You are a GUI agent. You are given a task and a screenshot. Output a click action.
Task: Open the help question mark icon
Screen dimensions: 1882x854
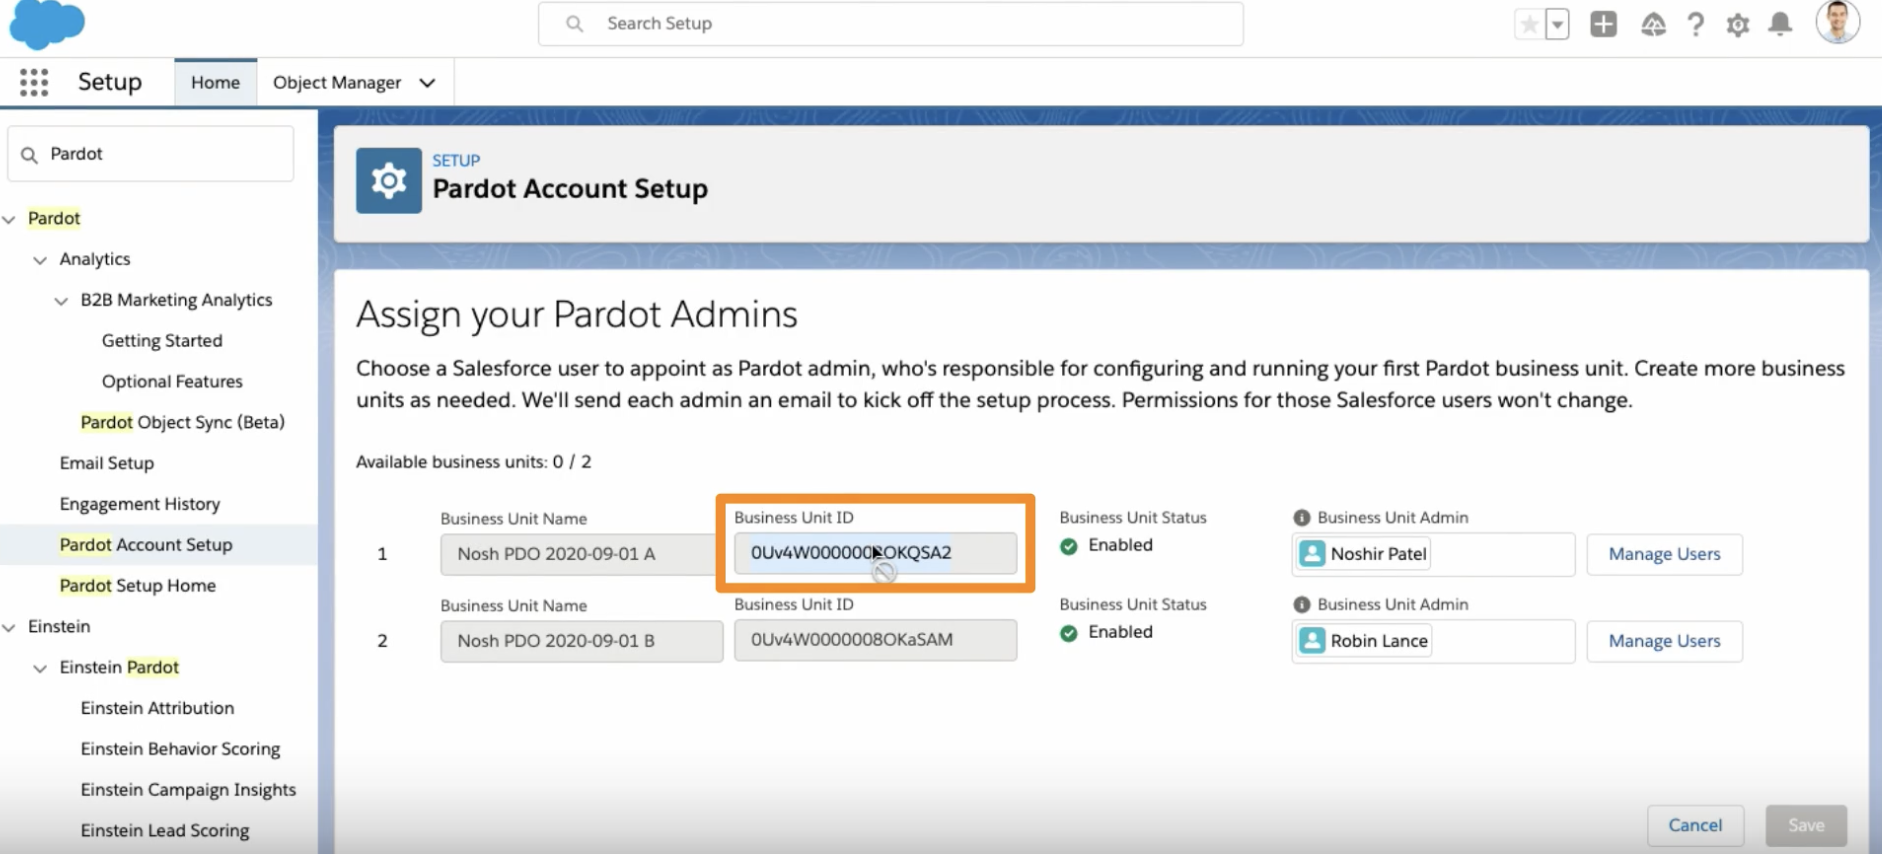(1696, 24)
